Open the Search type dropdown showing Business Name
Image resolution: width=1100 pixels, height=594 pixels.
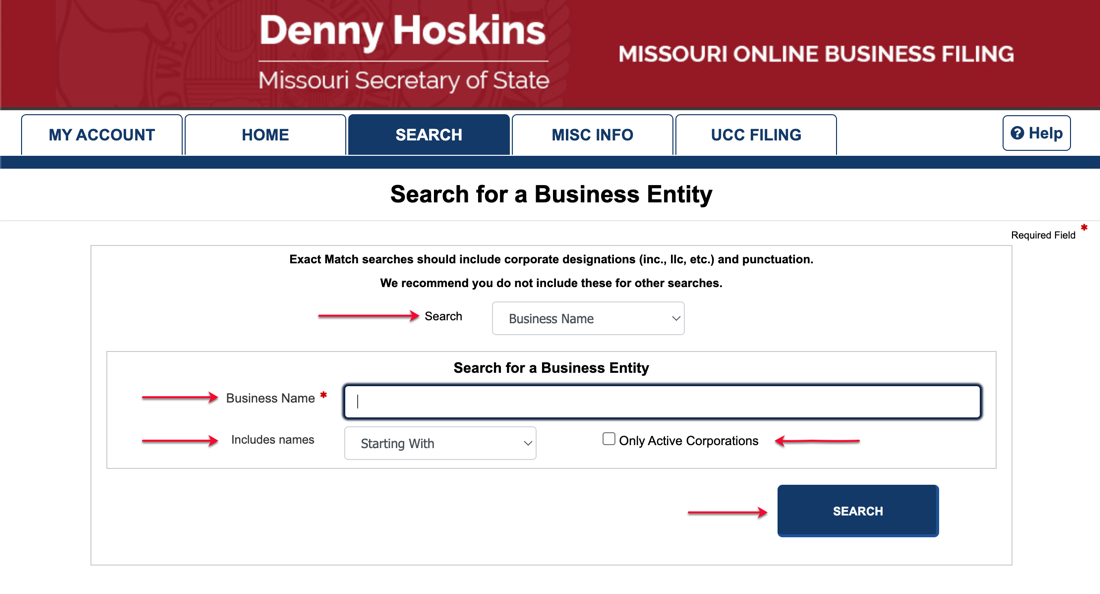click(588, 318)
